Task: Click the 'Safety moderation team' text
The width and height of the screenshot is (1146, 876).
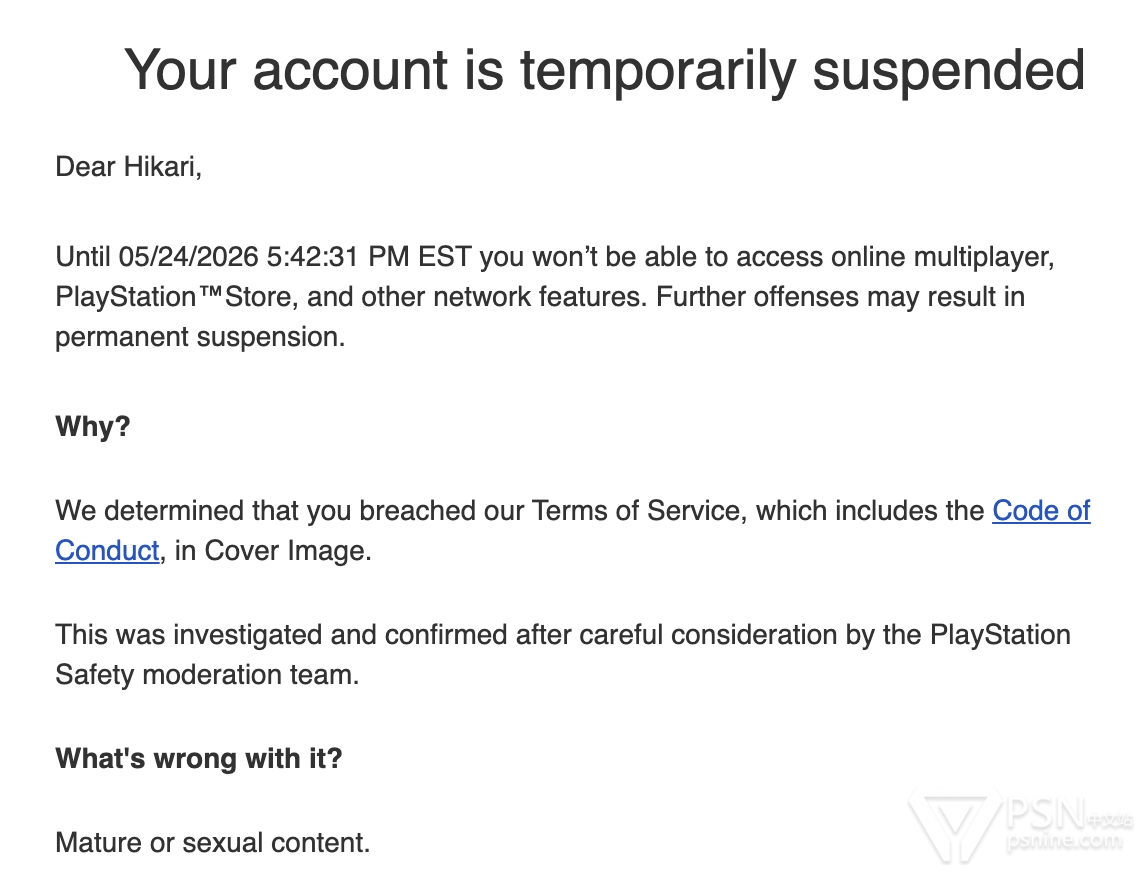Action: (205, 674)
